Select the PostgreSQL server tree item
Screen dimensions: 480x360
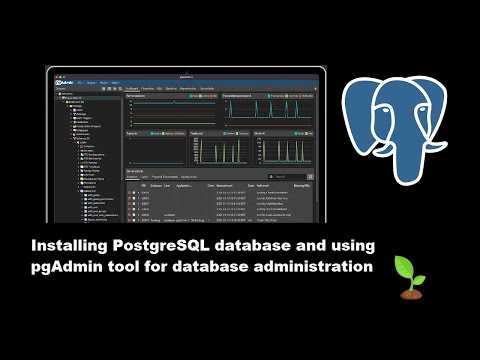pyautogui.click(x=71, y=98)
